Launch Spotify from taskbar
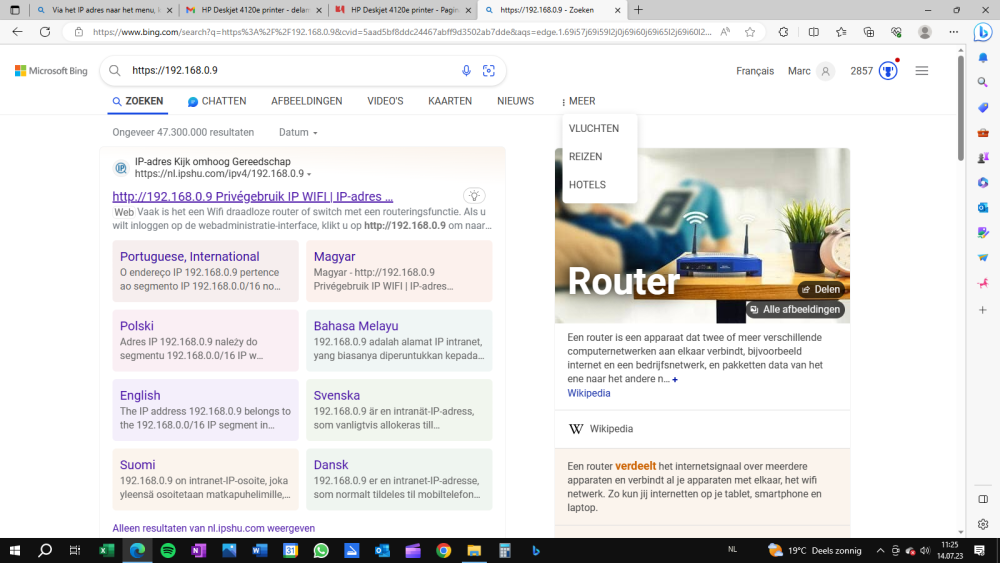 [x=168, y=550]
